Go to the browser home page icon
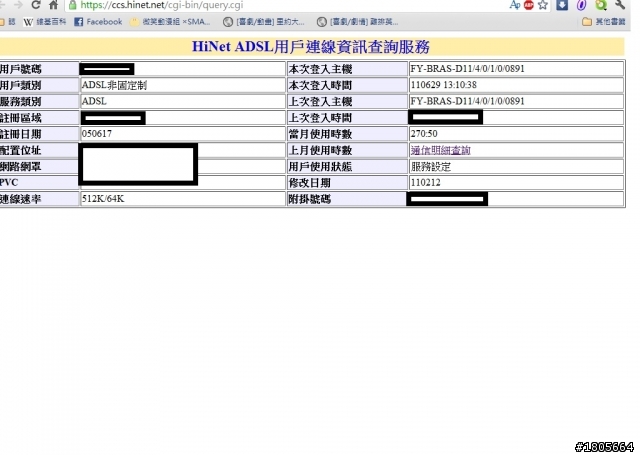640x455 pixels. (x=53, y=5)
